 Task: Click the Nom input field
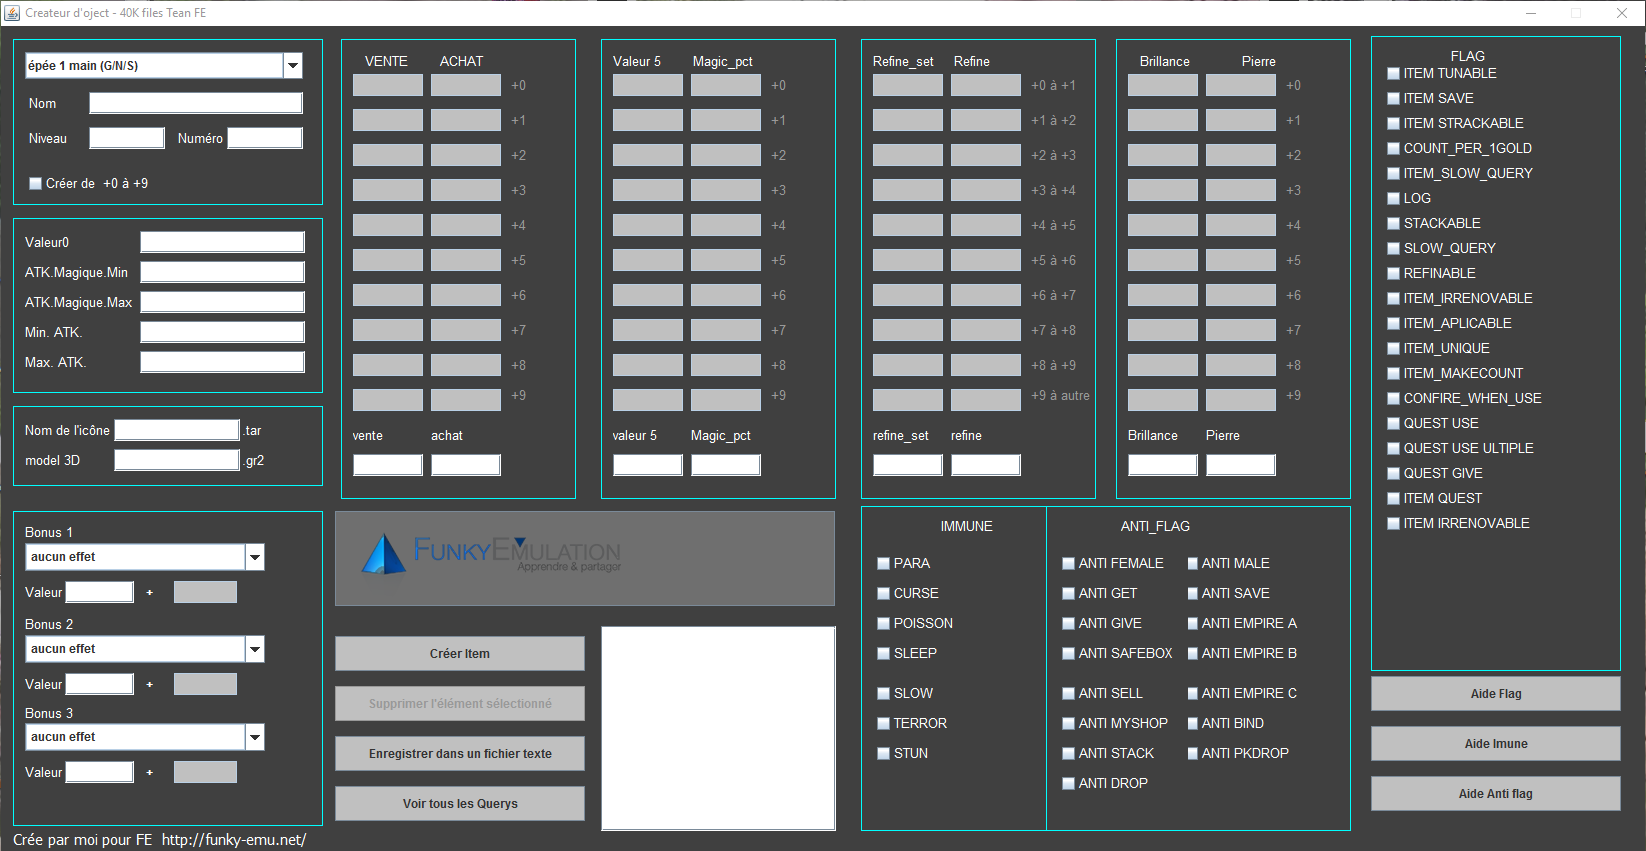pos(196,103)
